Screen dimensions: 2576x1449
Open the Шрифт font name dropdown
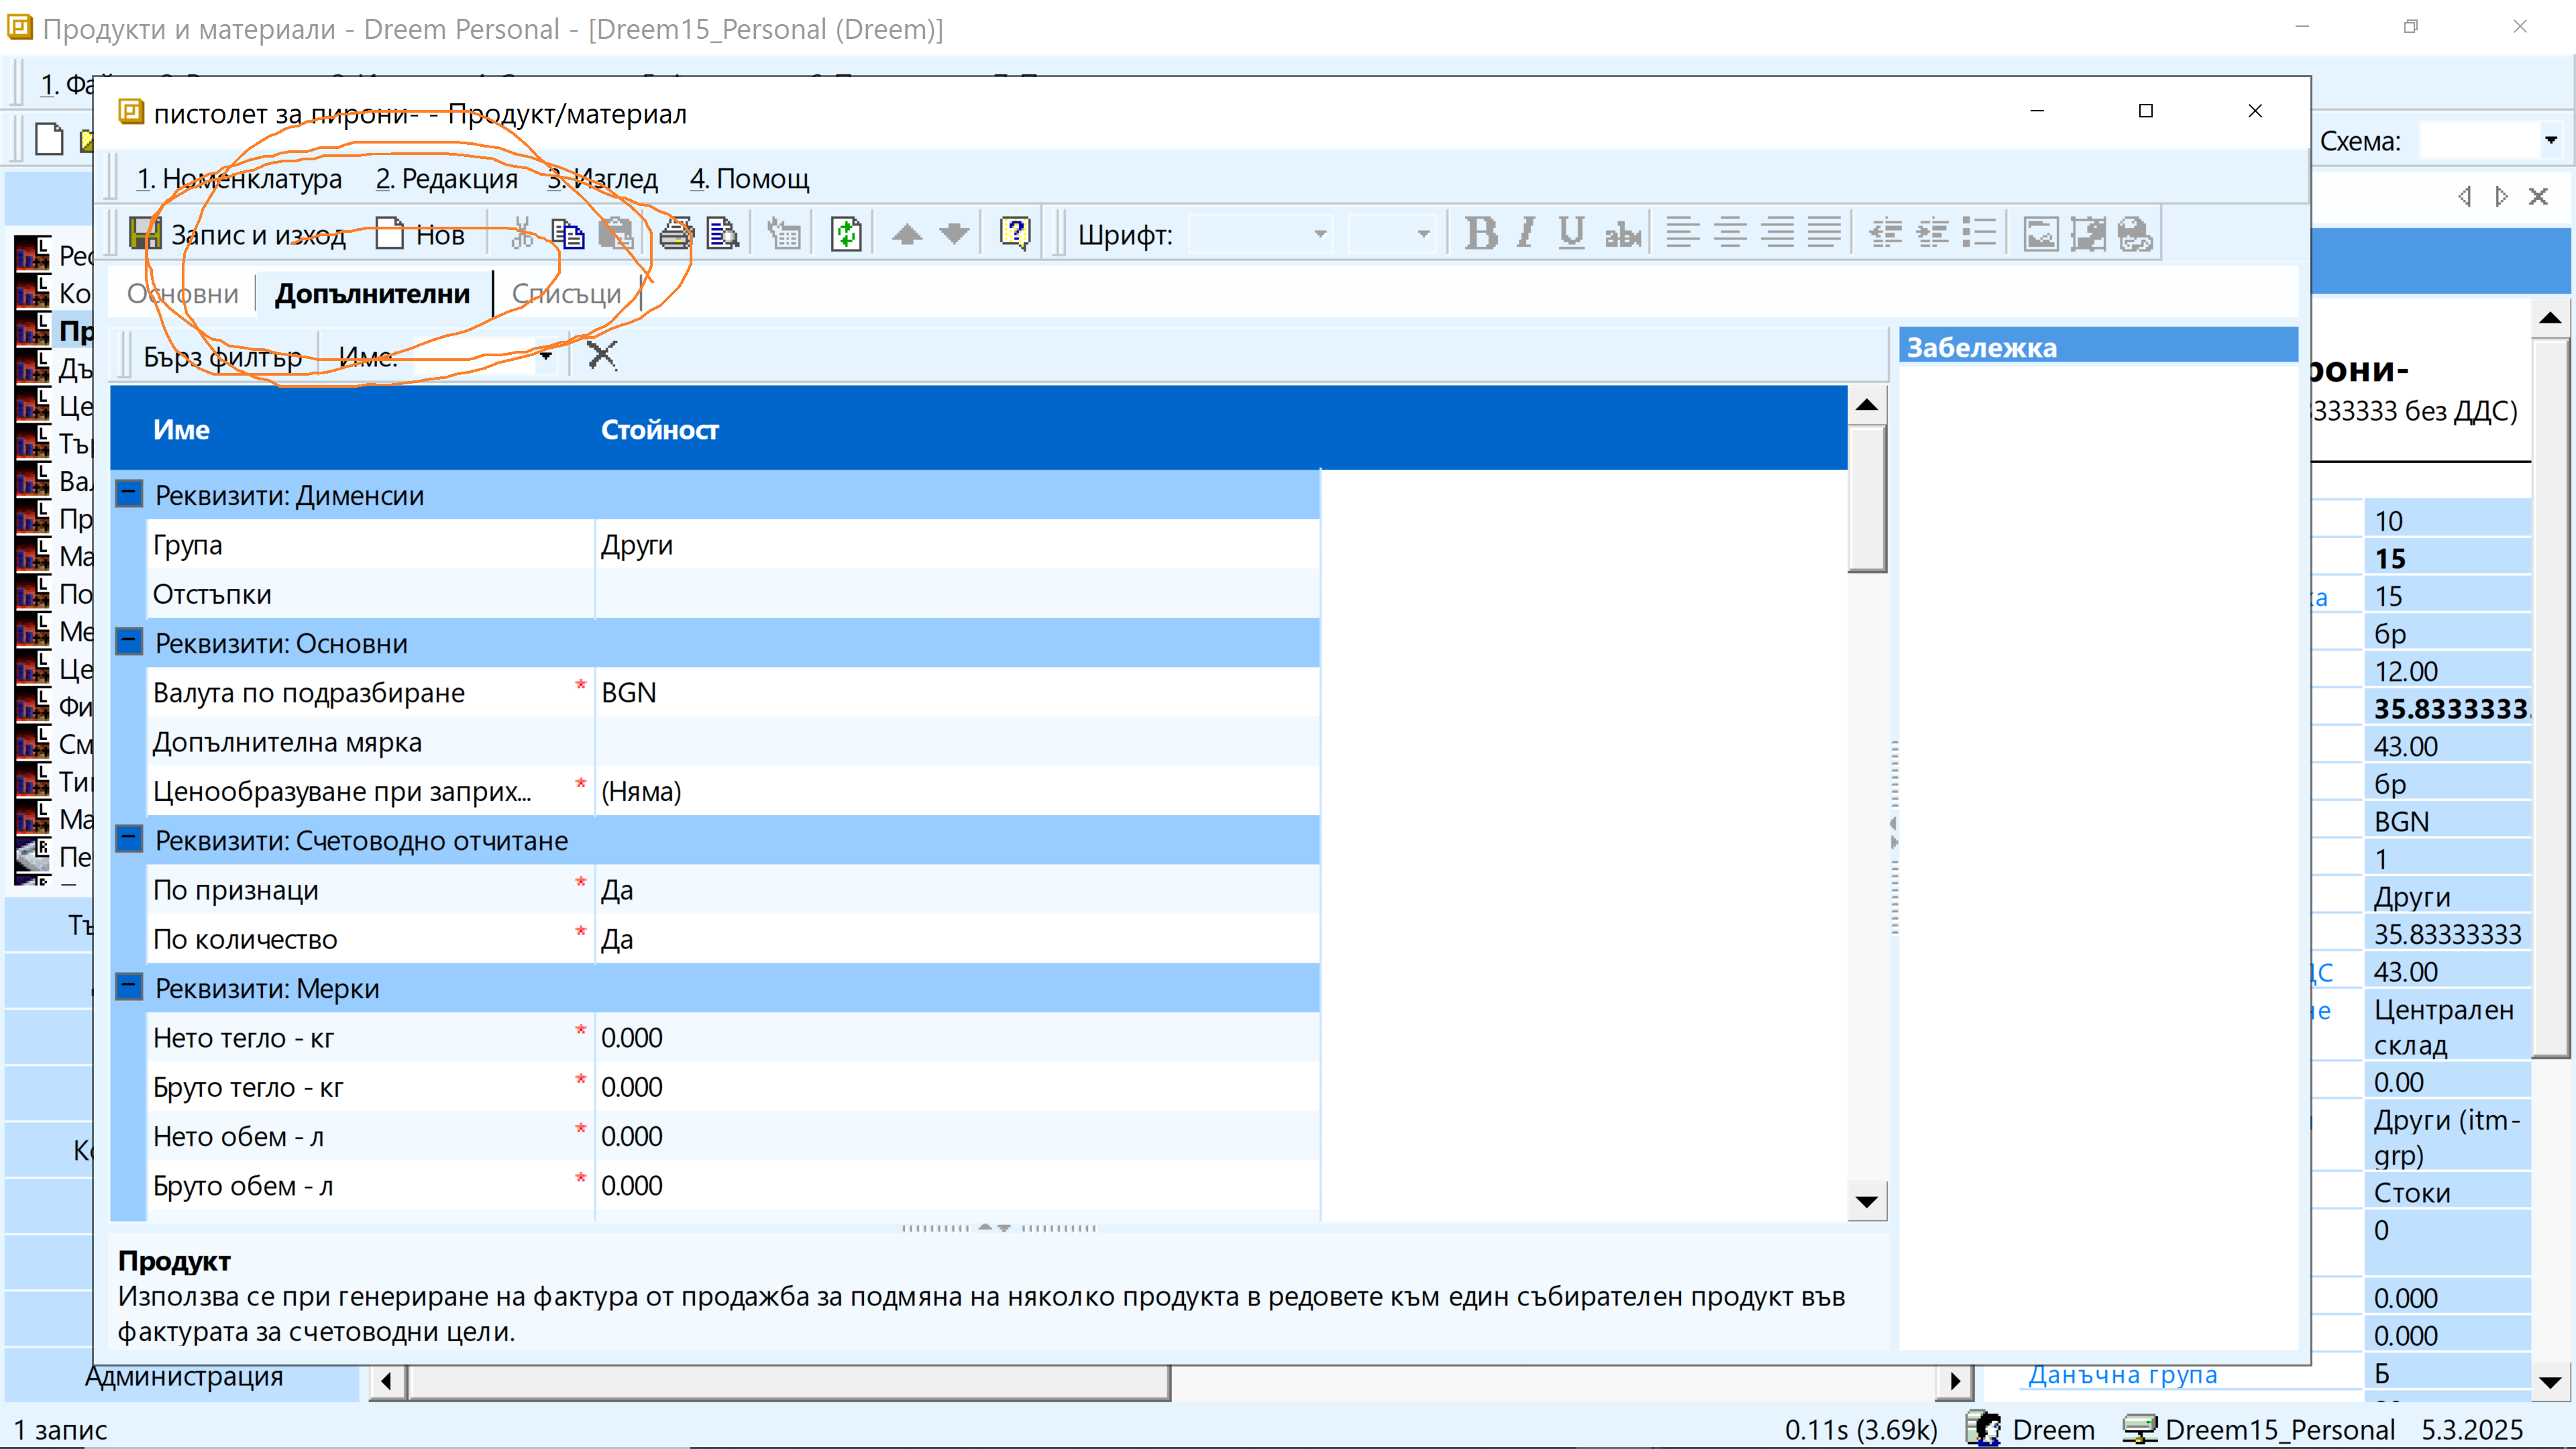(x=1320, y=235)
